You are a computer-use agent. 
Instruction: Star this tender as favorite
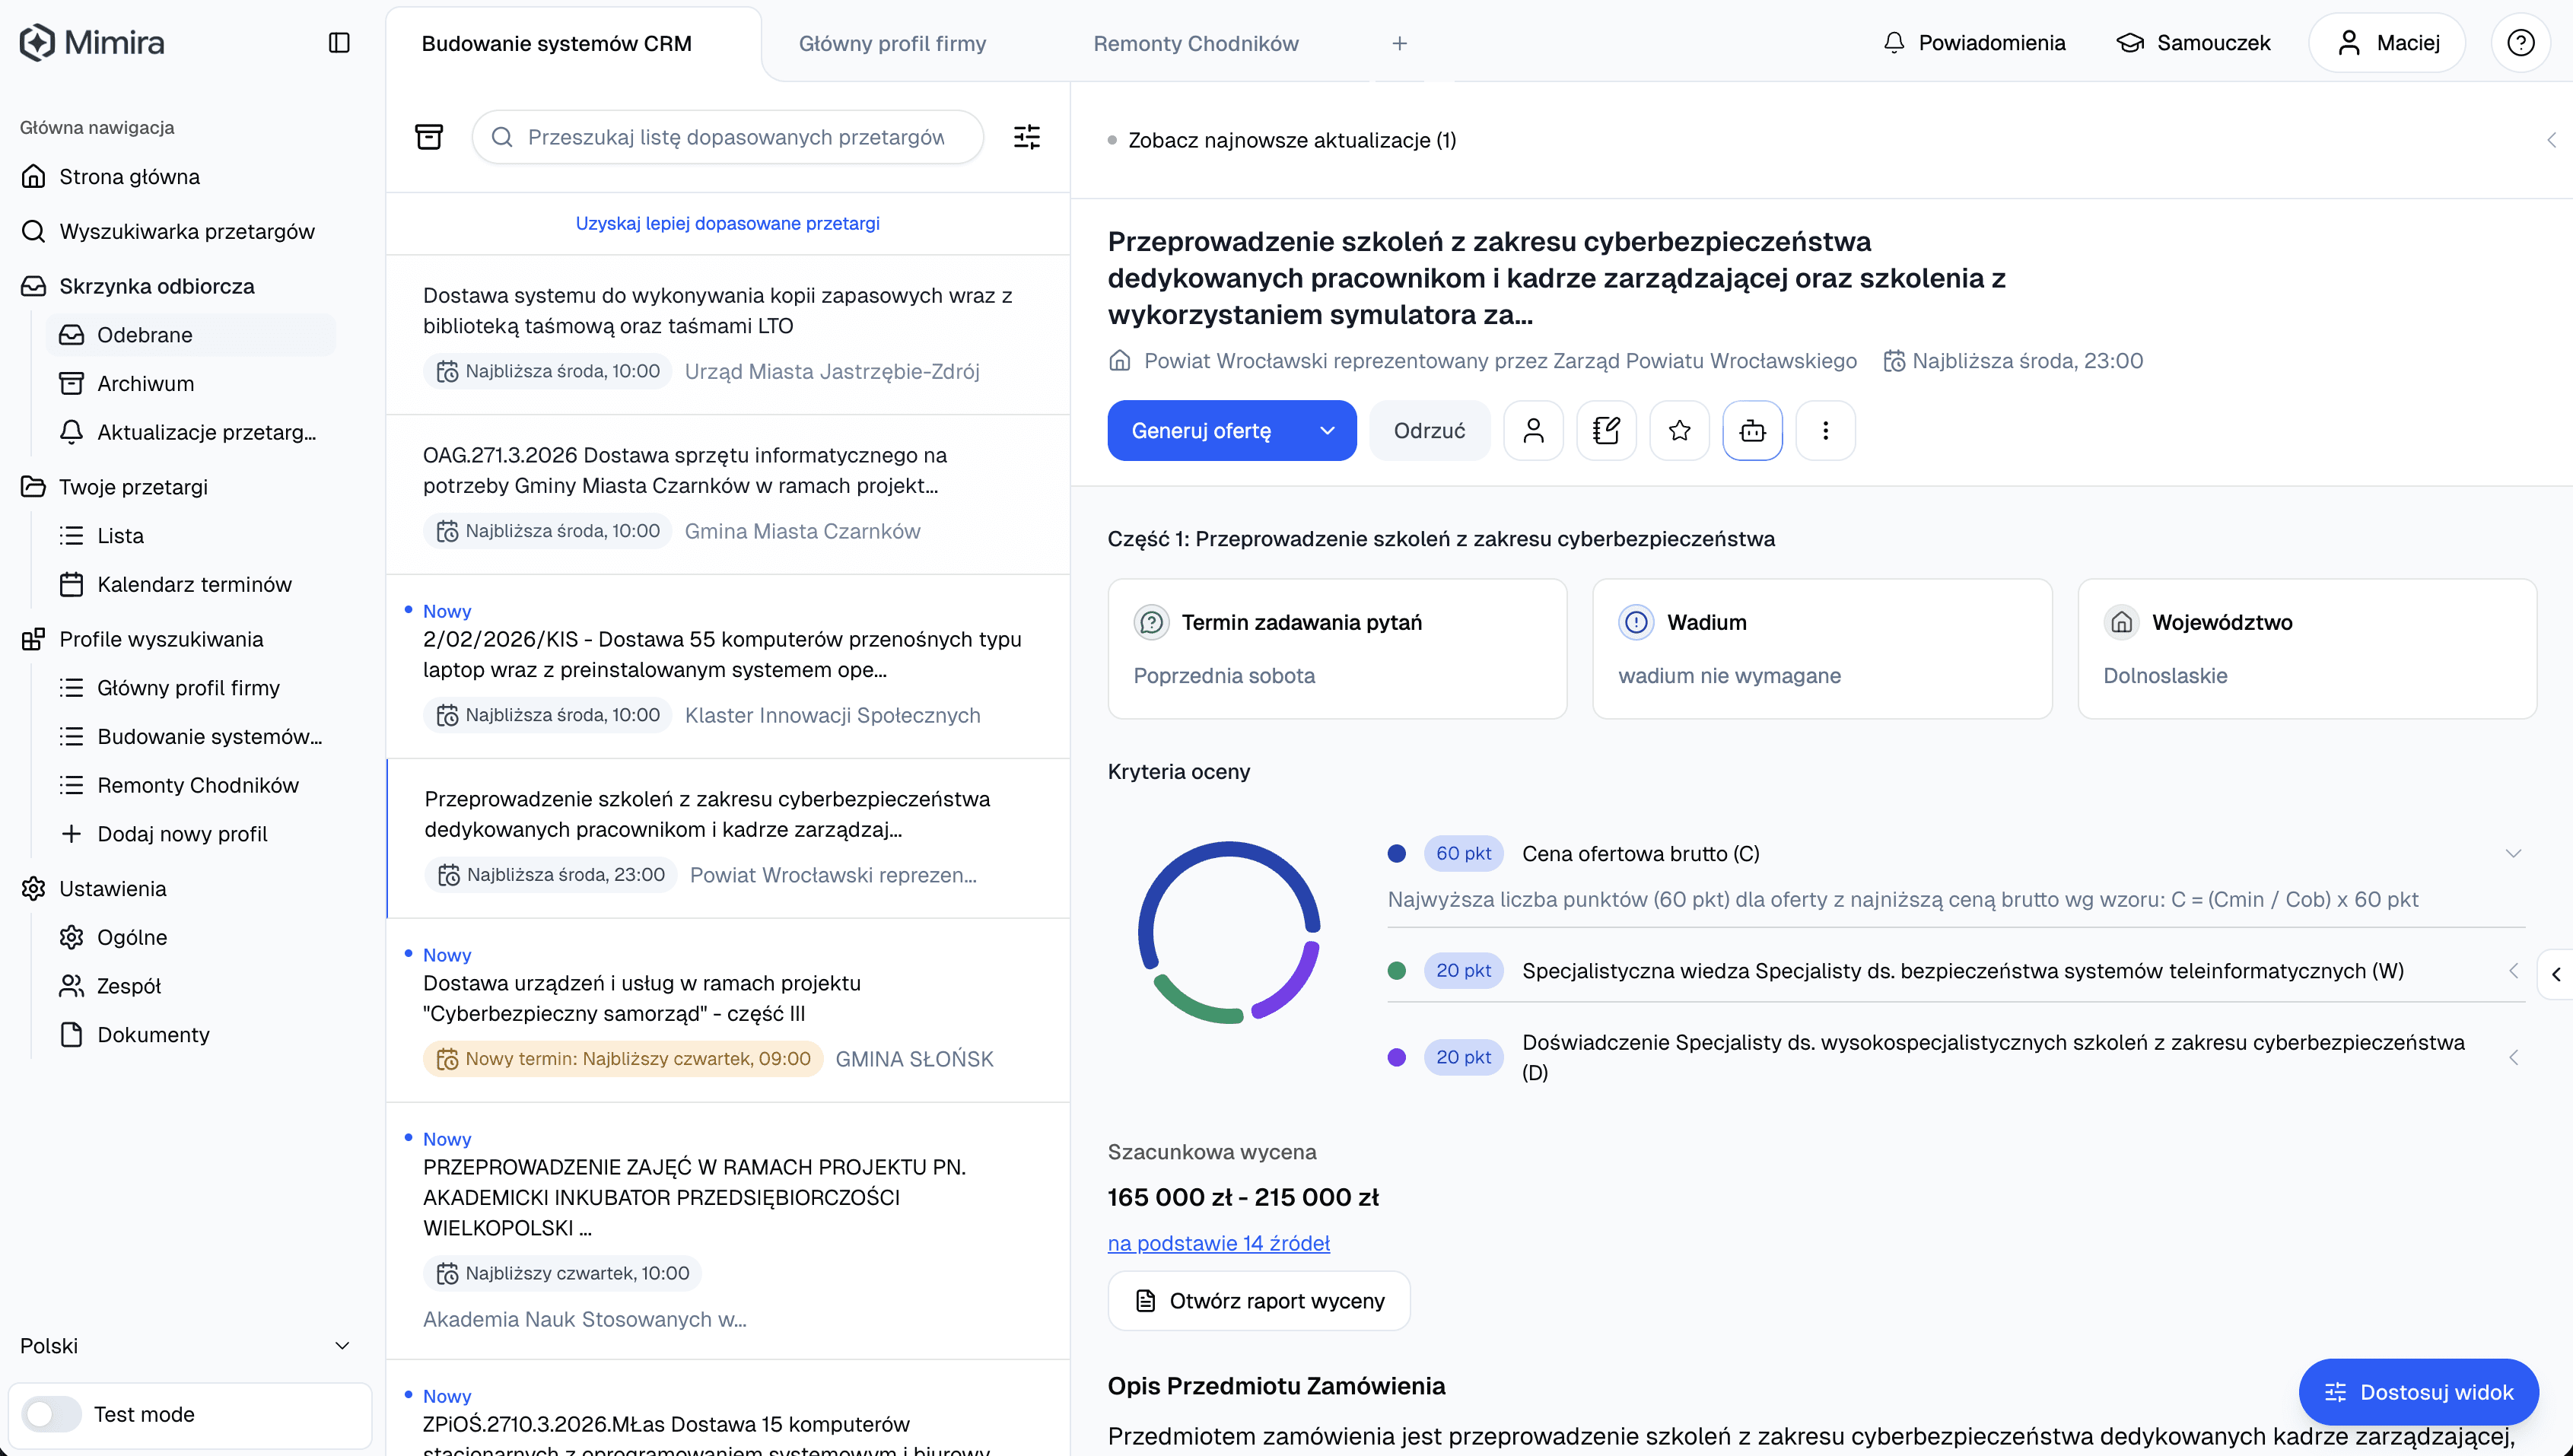coord(1679,431)
